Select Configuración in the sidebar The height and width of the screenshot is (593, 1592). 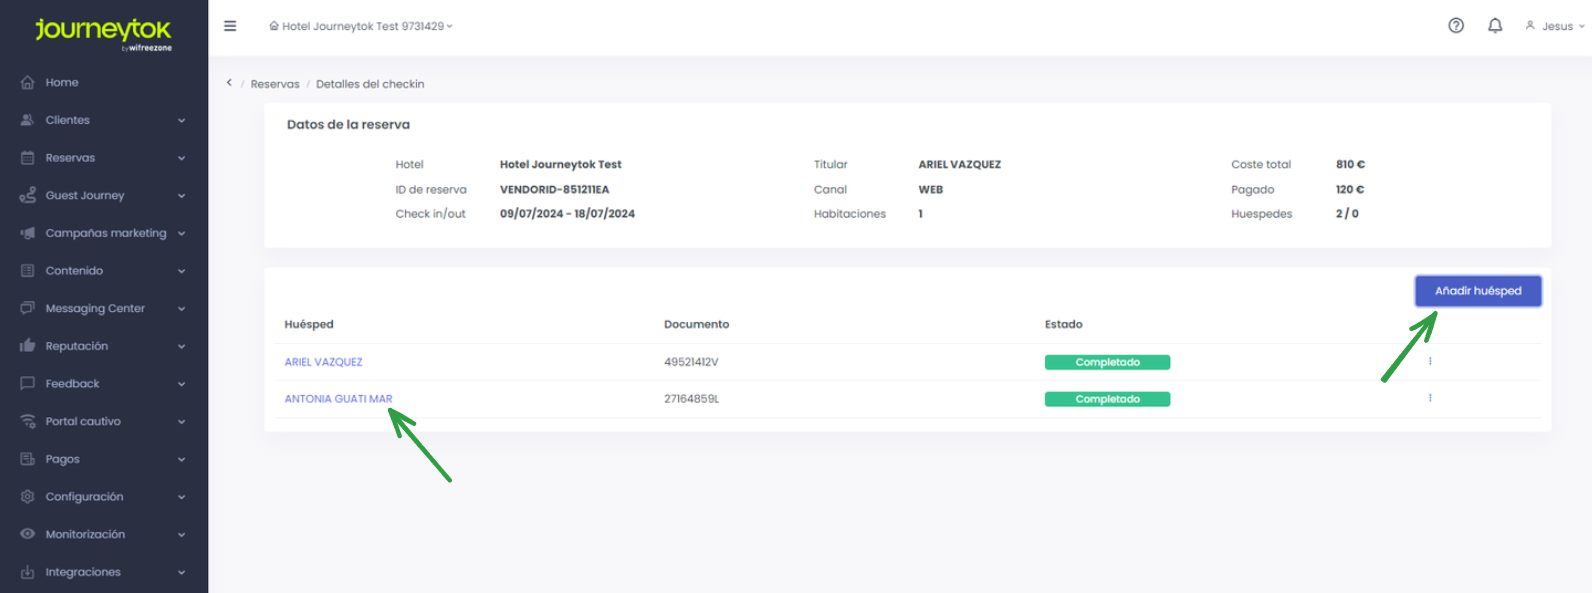tap(85, 497)
